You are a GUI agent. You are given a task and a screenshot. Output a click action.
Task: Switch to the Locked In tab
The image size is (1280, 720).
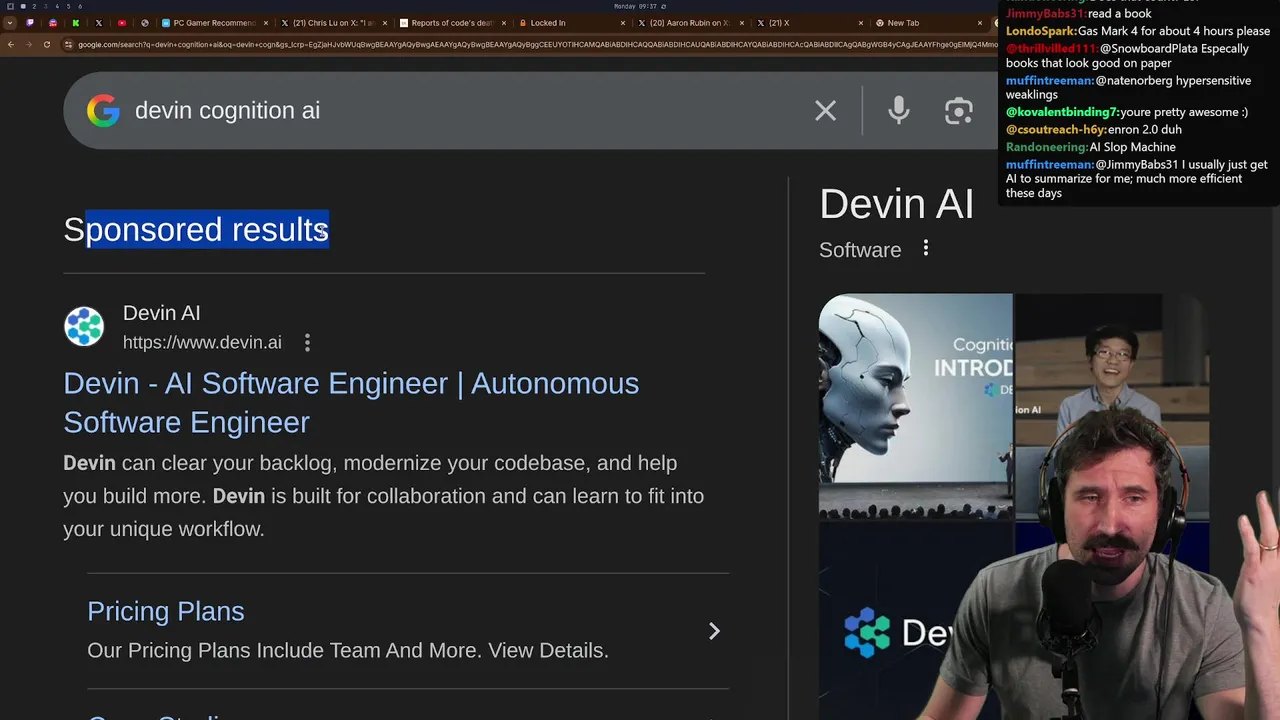(x=571, y=23)
